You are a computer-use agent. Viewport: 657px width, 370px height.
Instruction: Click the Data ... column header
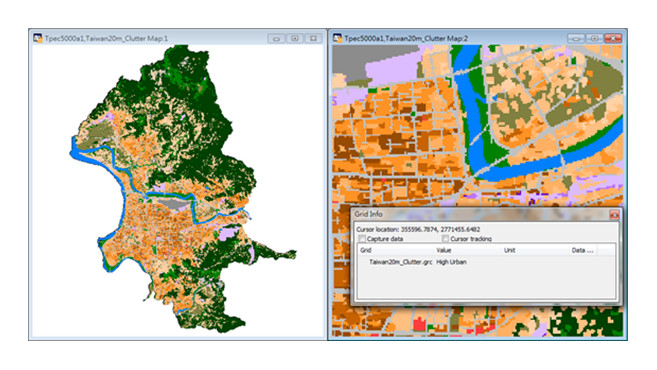[x=582, y=250]
